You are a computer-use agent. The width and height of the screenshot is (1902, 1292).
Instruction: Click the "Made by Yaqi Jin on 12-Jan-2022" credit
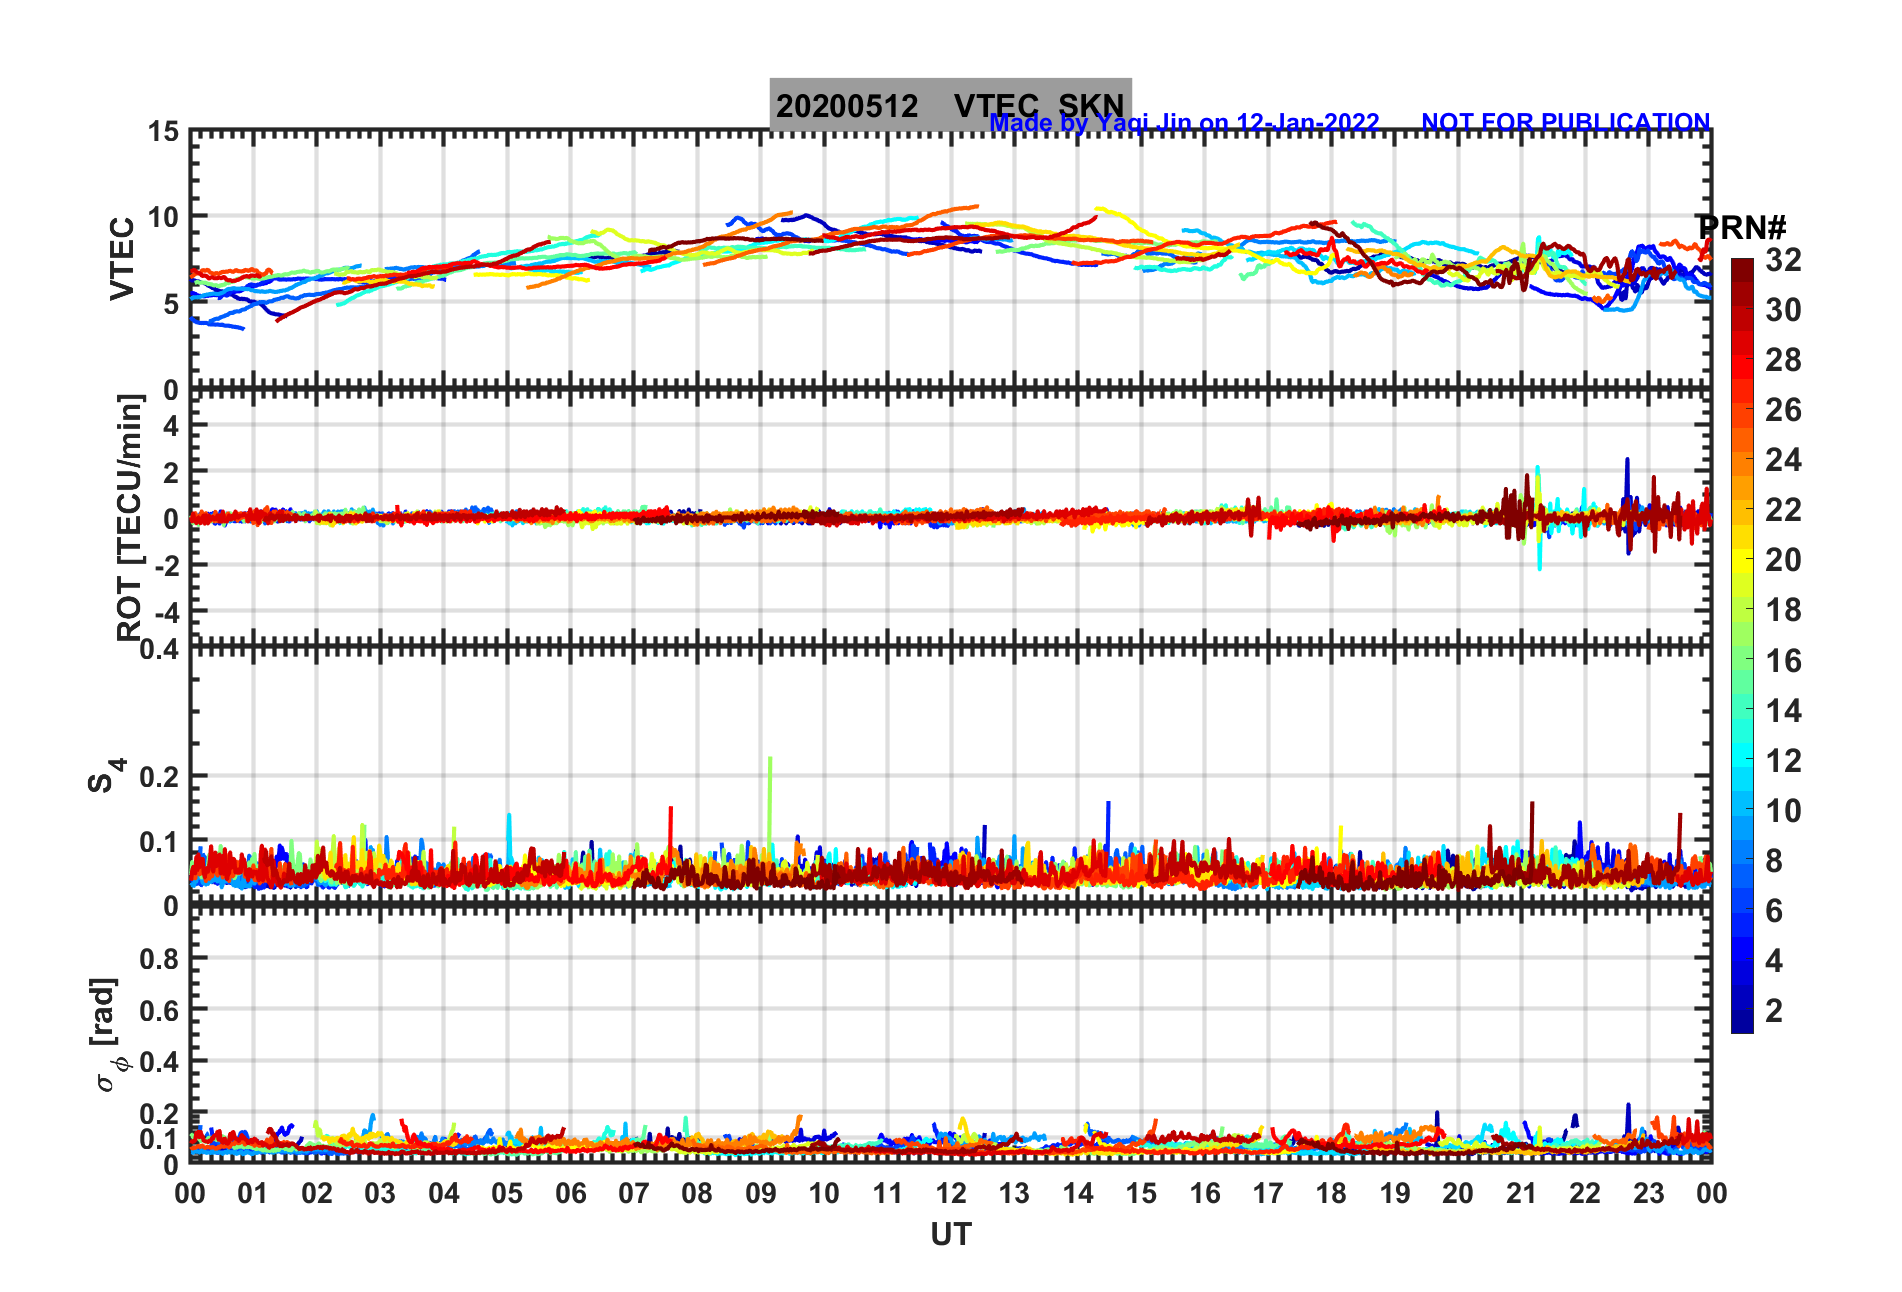click(1185, 123)
